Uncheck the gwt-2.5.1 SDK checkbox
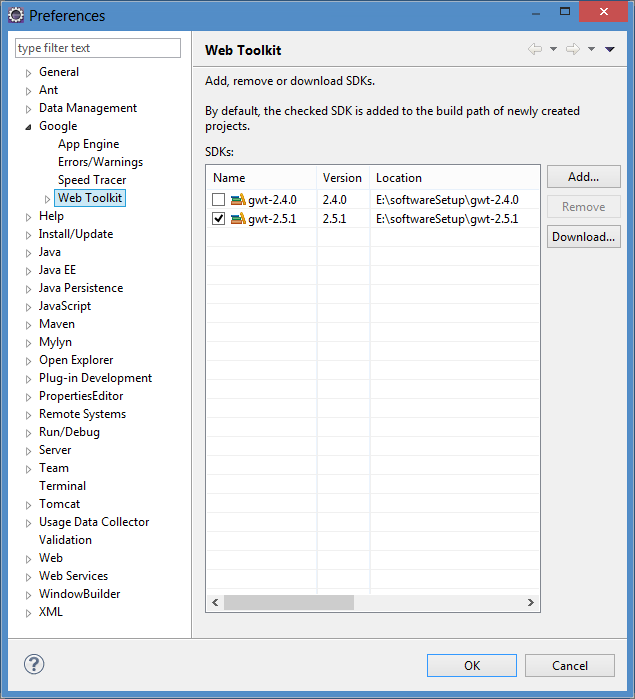 tap(219, 218)
